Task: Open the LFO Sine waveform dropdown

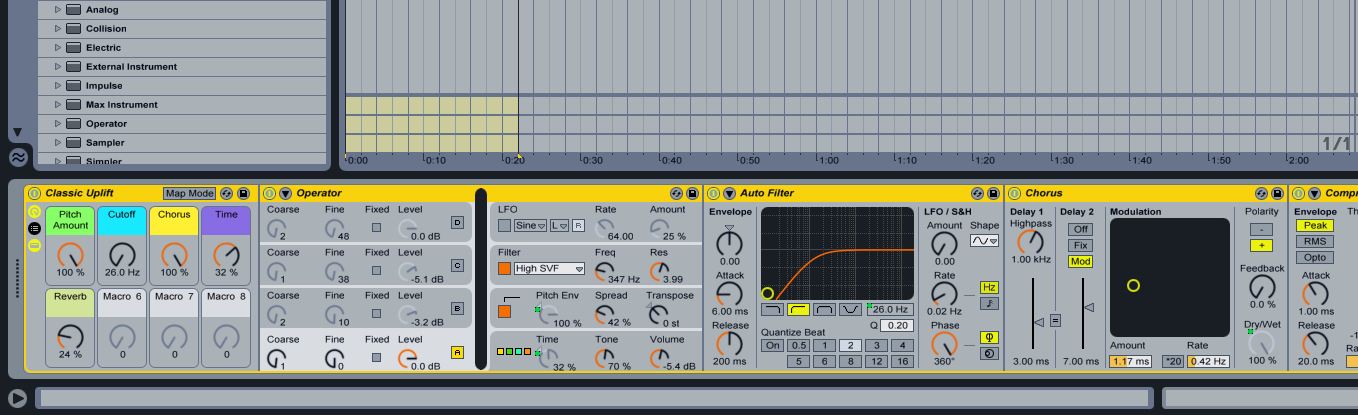Action: point(530,226)
